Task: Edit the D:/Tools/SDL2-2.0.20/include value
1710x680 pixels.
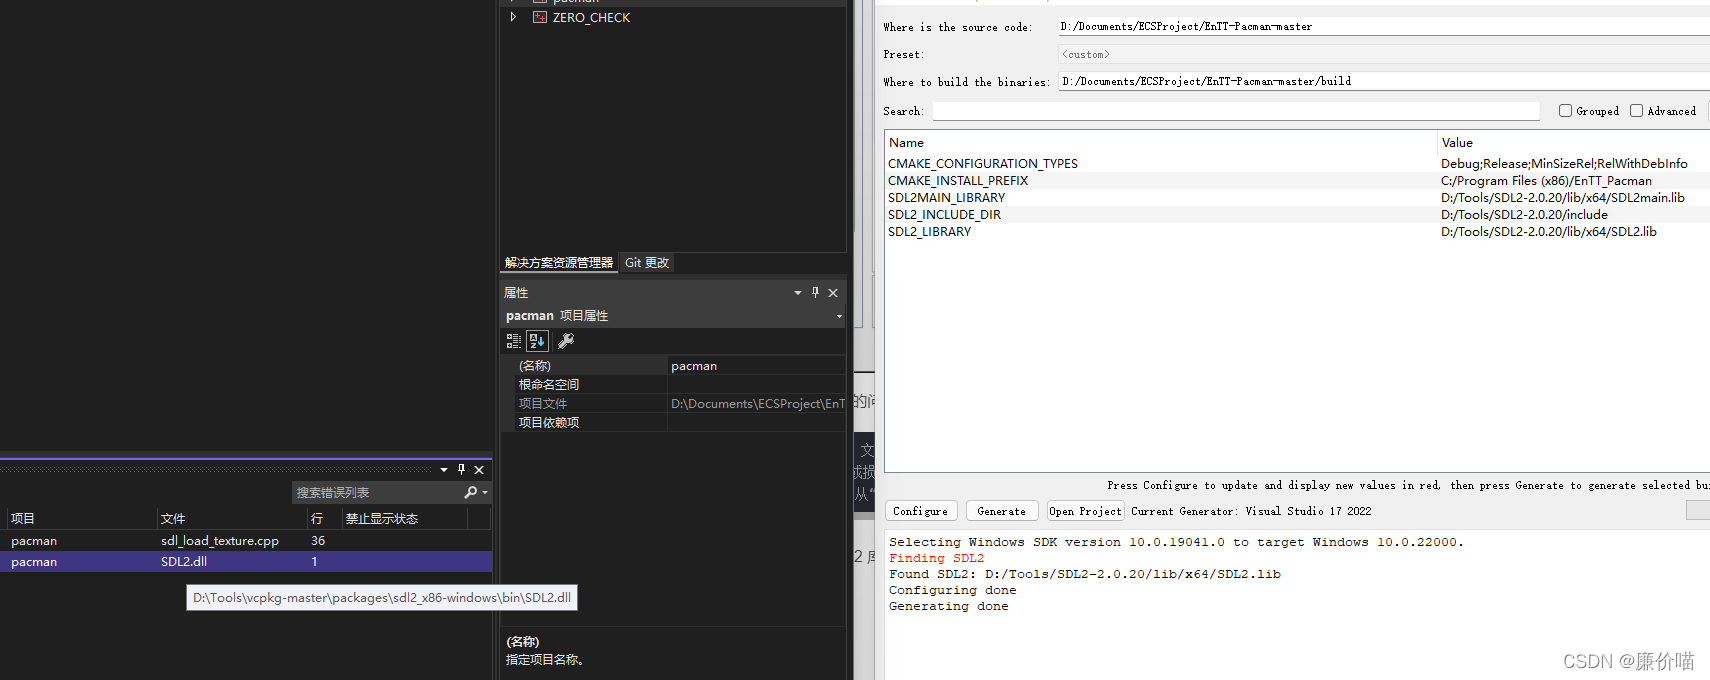Action: point(1524,214)
